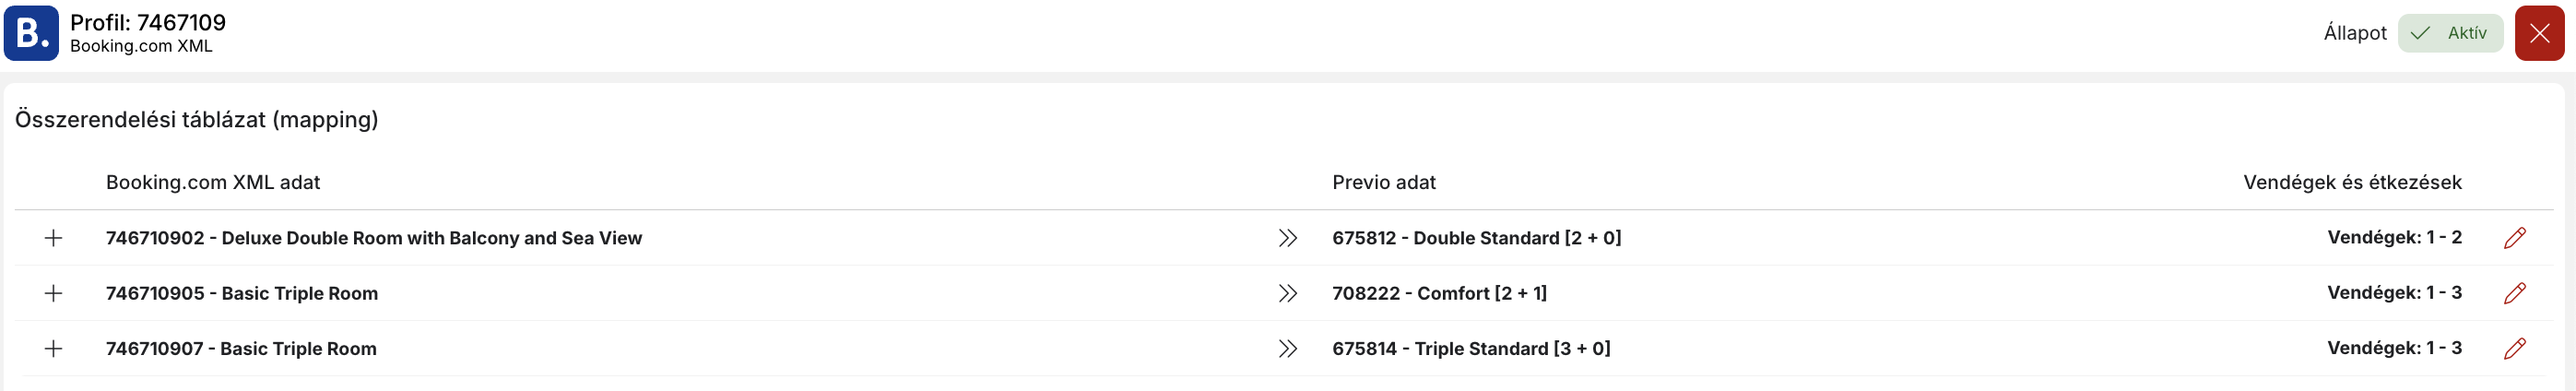Close the profile panel with red X

click(2539, 33)
